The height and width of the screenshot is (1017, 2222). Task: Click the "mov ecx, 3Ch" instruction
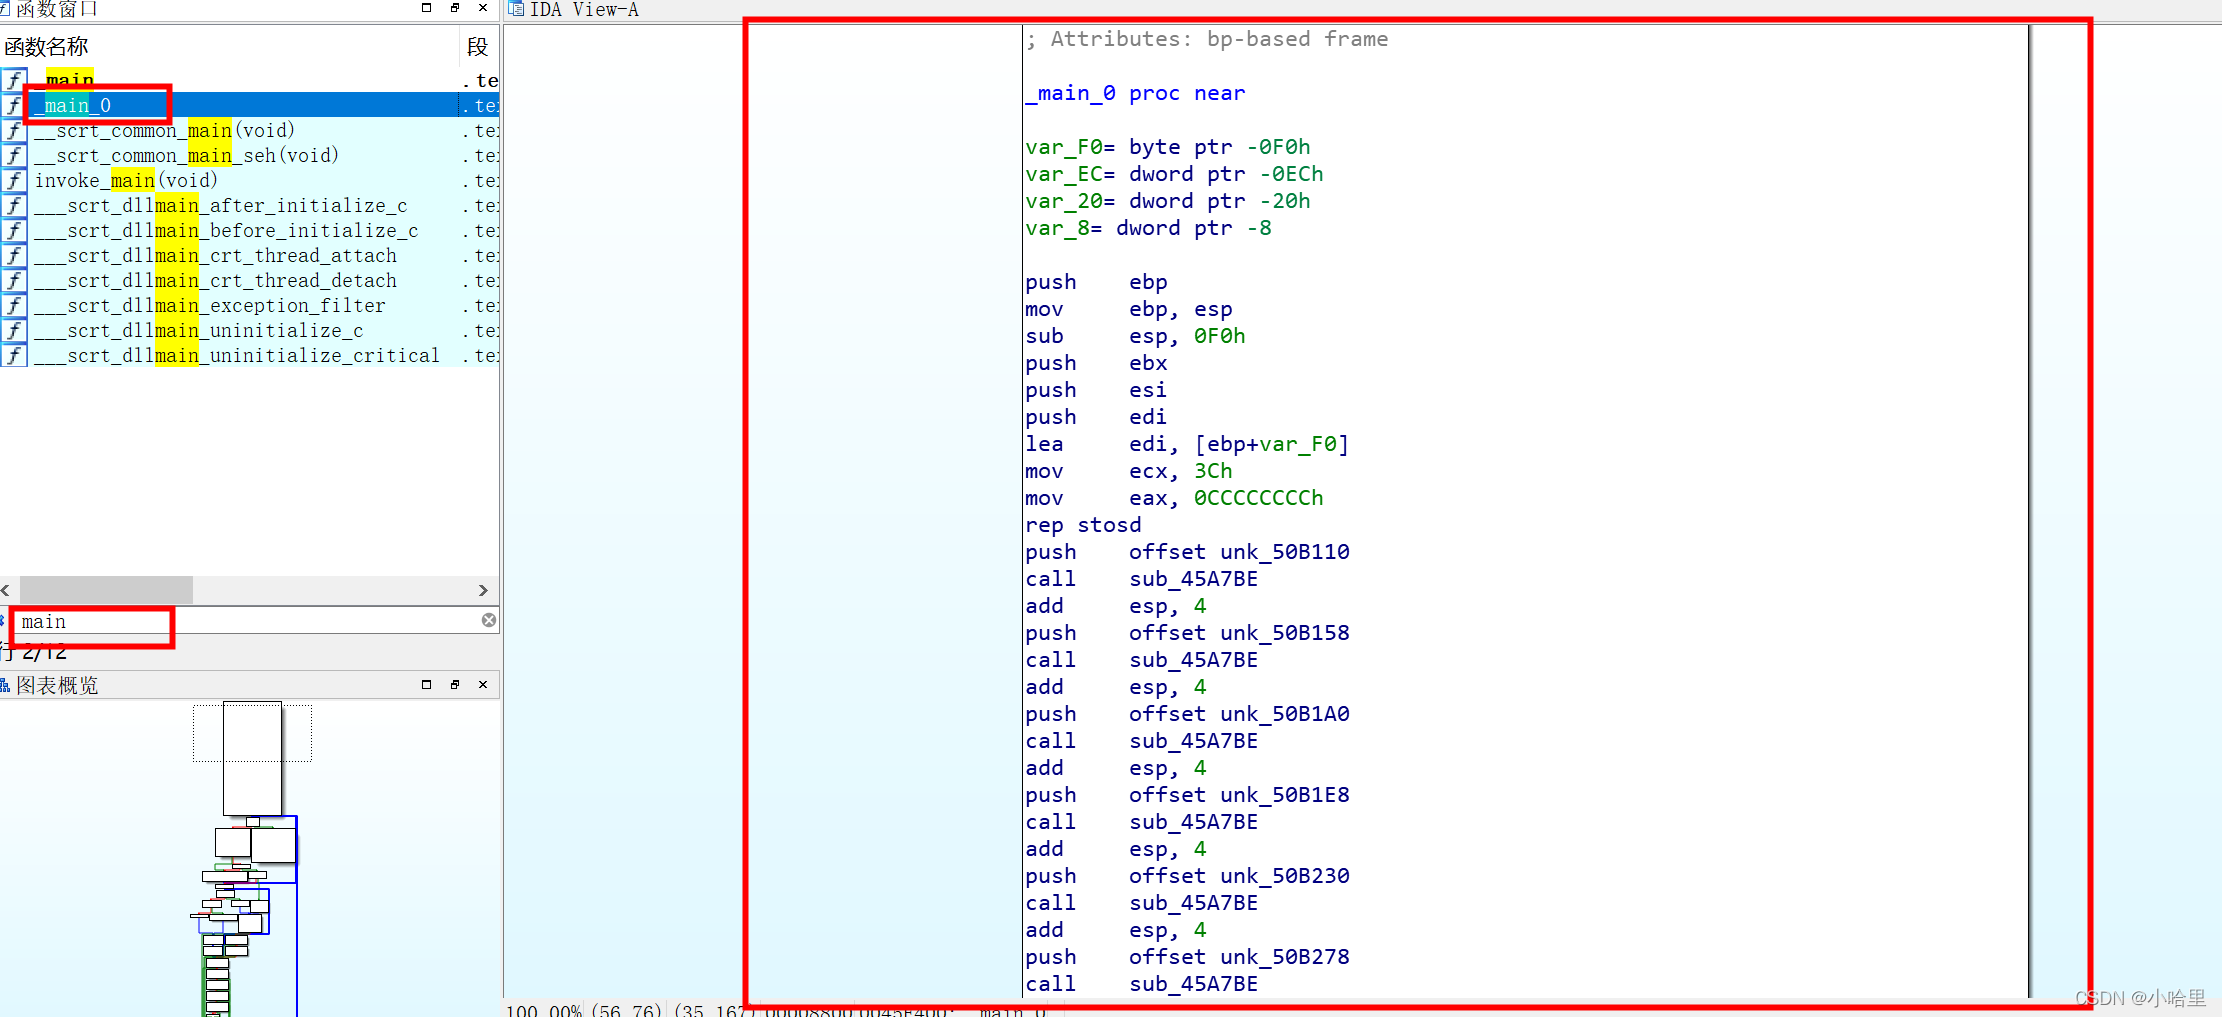point(1129,471)
